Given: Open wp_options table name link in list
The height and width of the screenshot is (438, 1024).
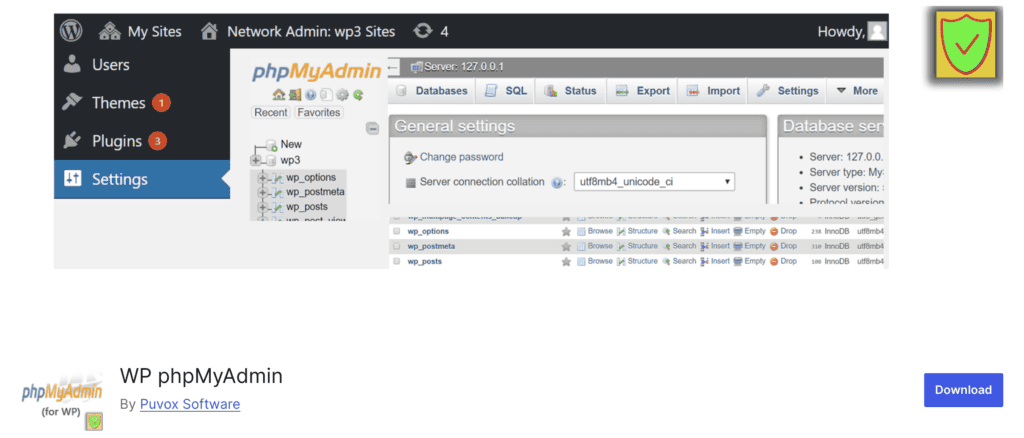Looking at the screenshot, I should (x=428, y=231).
